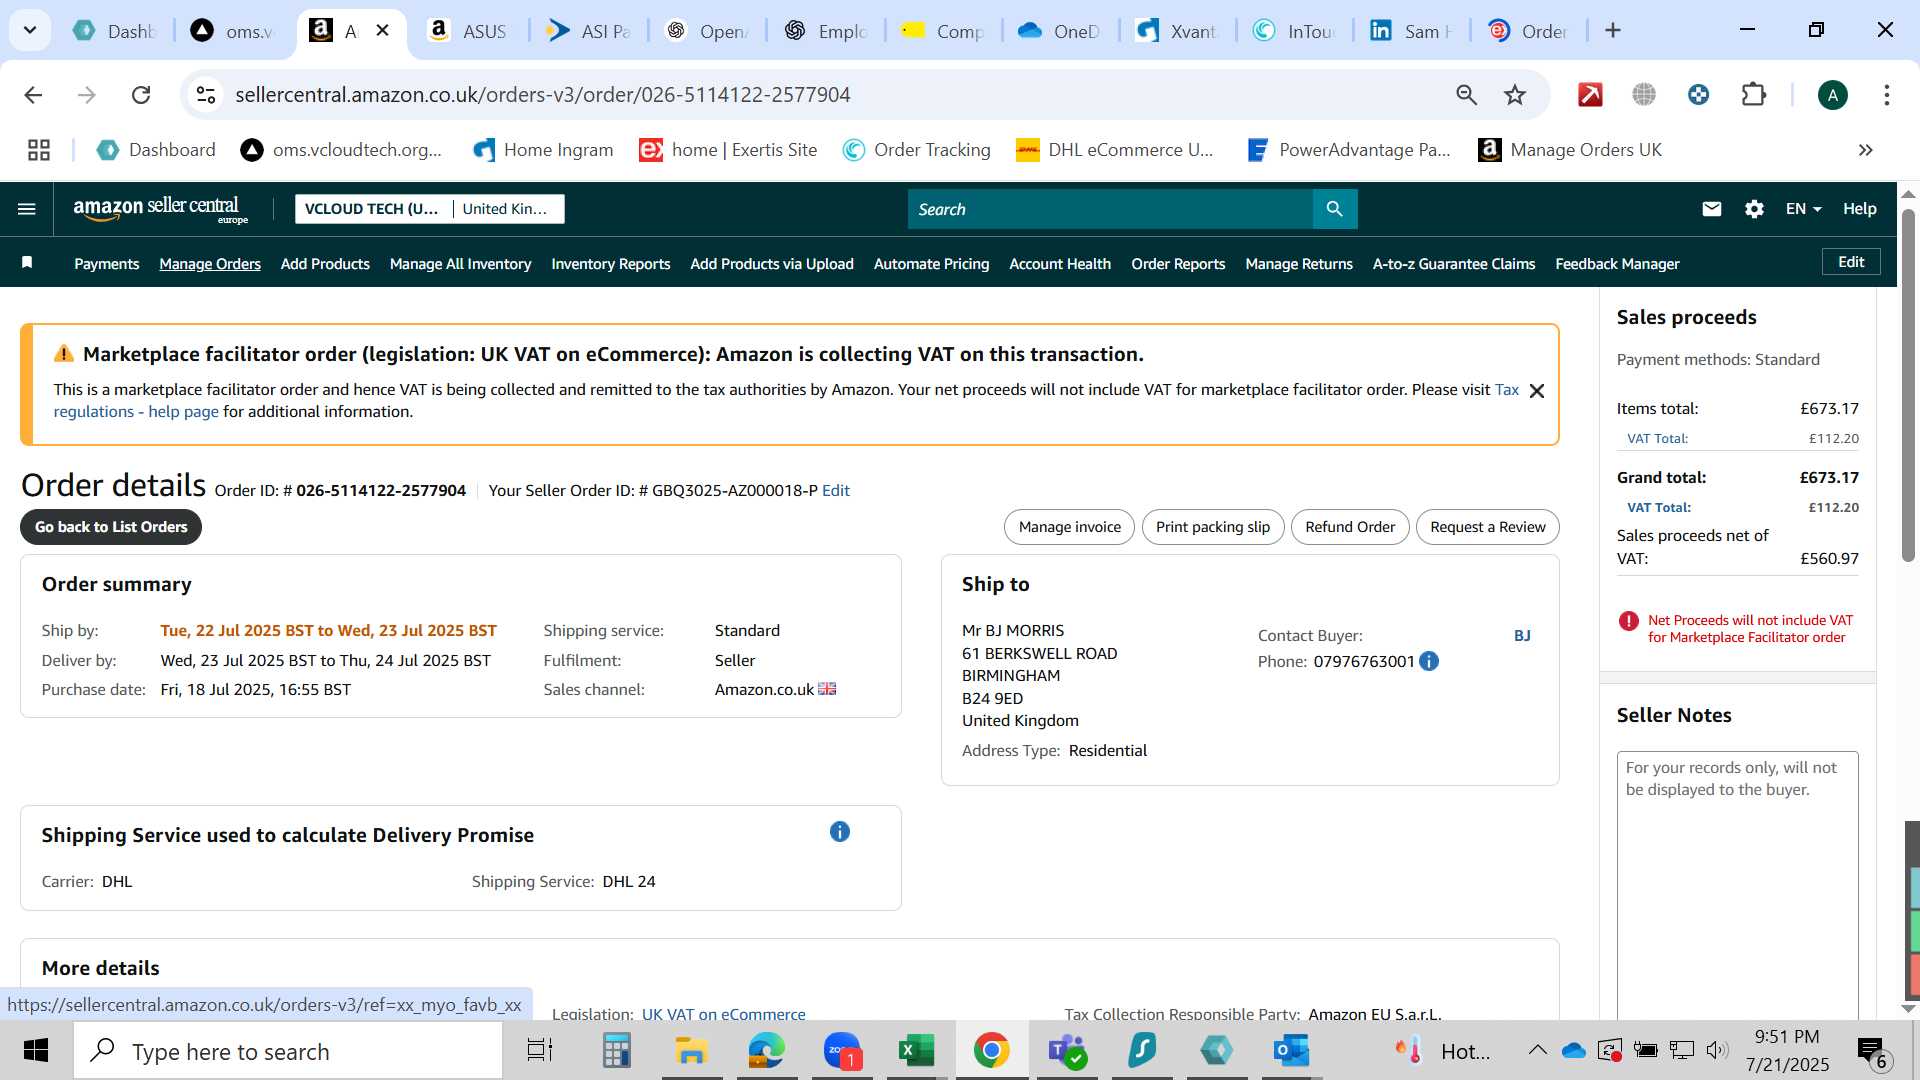Screen dimensions: 1920x1080
Task: Click the Windows Start button
Action: tap(36, 1051)
